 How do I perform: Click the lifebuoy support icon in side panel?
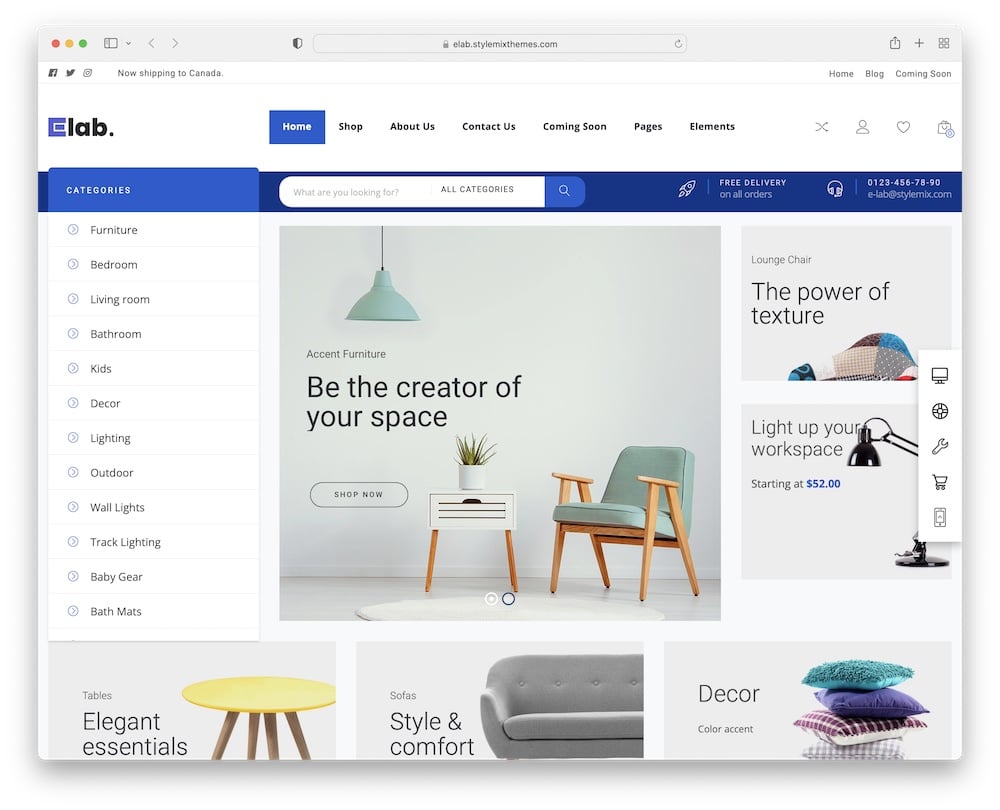point(939,411)
